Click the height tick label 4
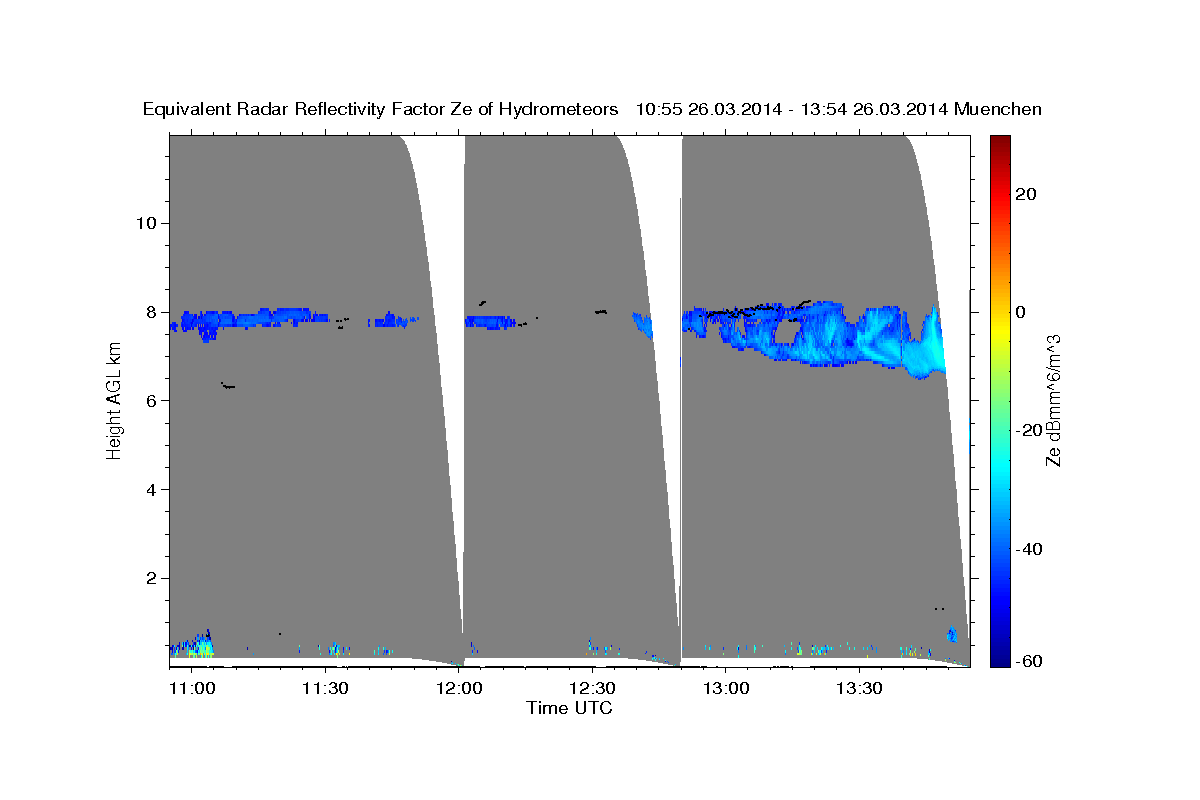The image size is (1200, 800). [x=149, y=490]
